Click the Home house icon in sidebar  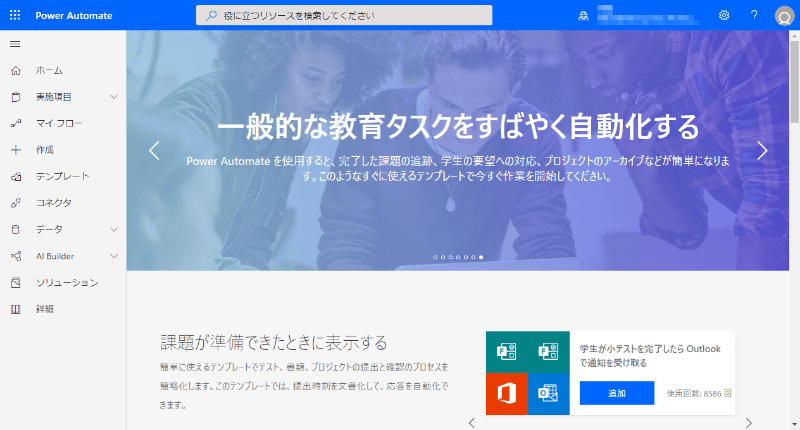click(16, 70)
